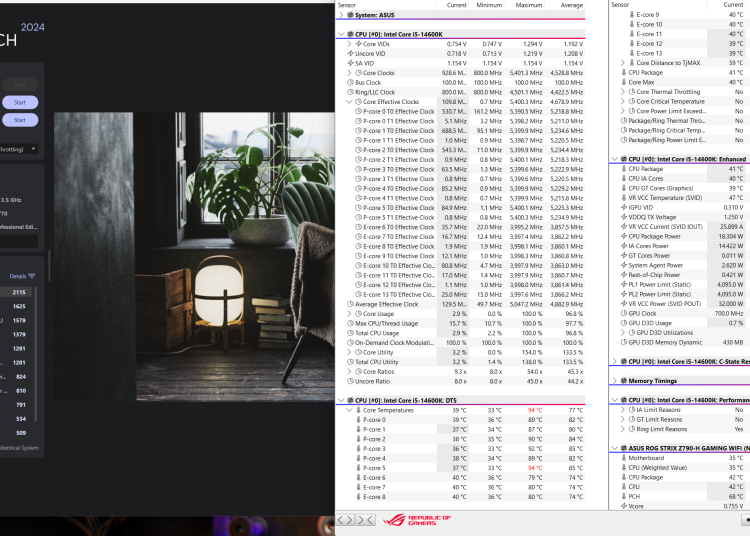750x536 pixels.
Task: Click the thermometer icon beside PCH
Action: click(624, 496)
